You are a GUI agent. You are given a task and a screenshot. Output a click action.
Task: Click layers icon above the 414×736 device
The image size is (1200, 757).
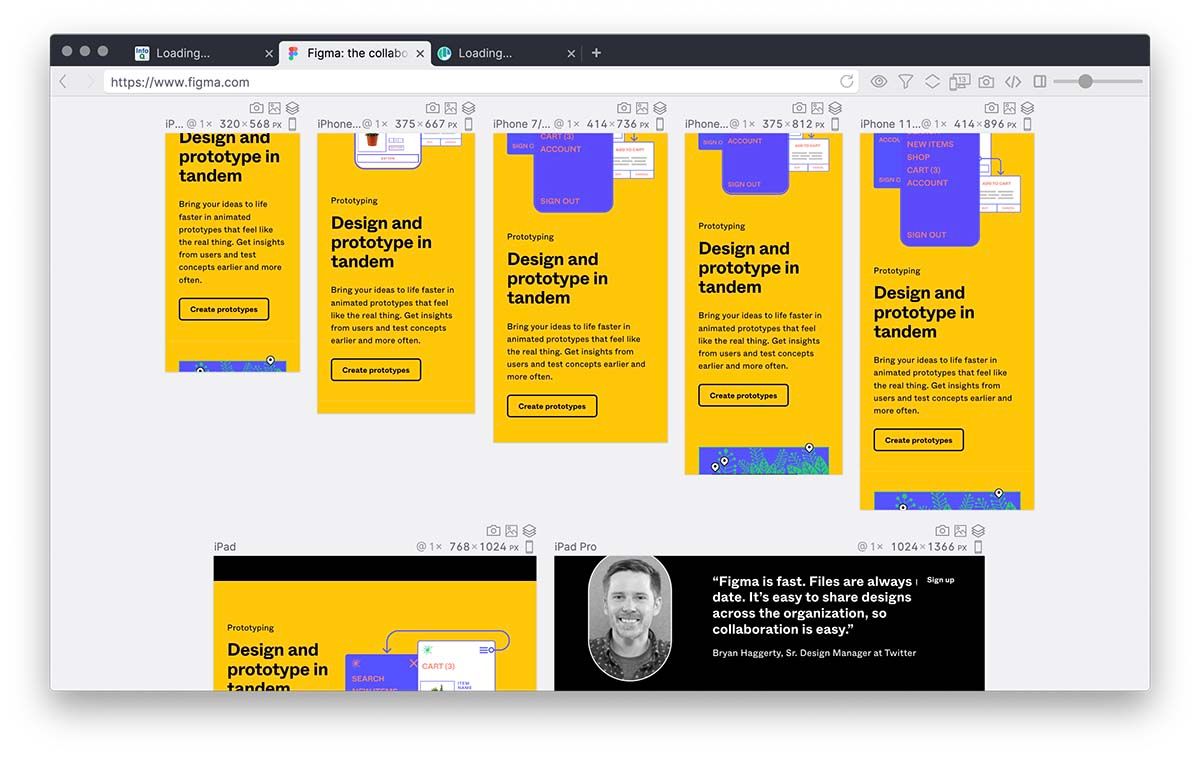coord(660,108)
